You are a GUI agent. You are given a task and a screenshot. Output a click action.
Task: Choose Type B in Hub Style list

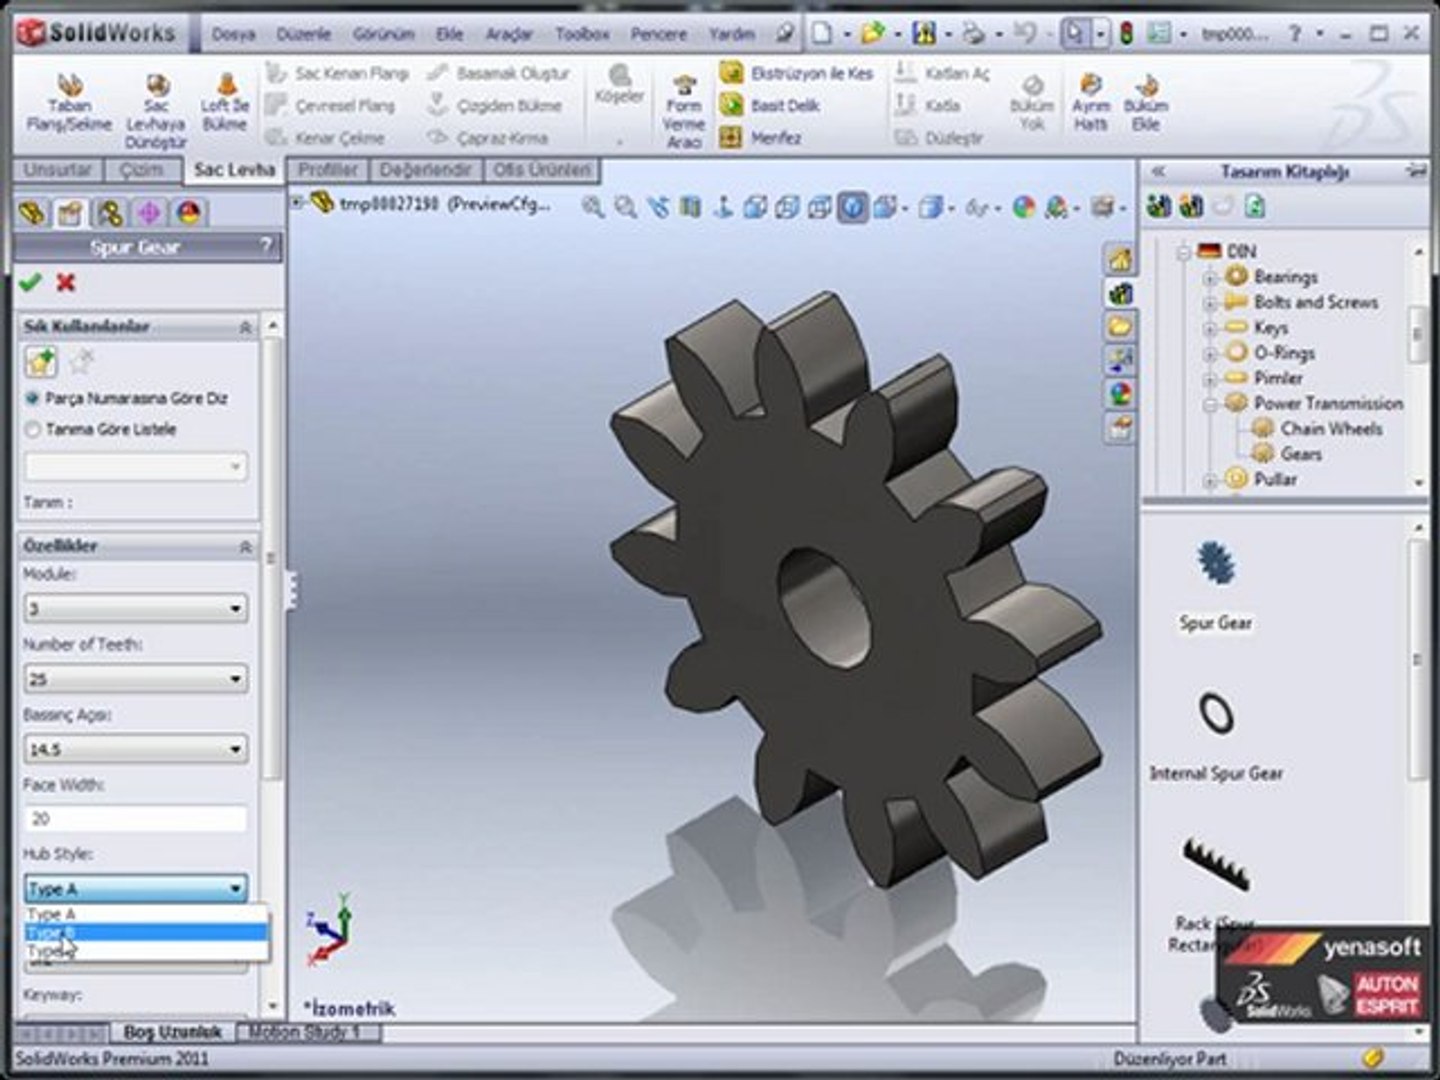tap(146, 932)
